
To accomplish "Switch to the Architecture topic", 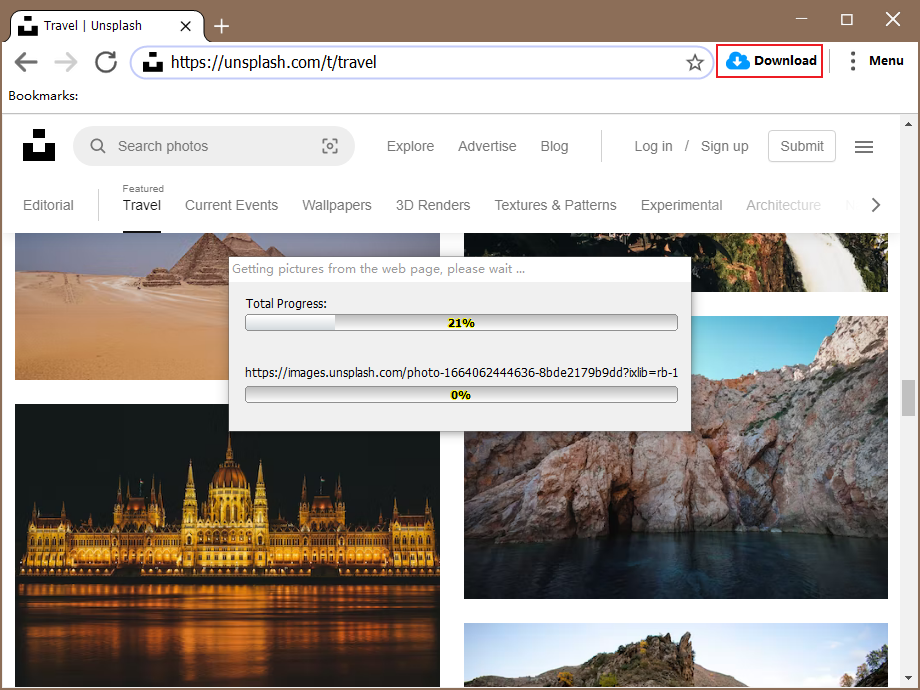I will pos(783,205).
